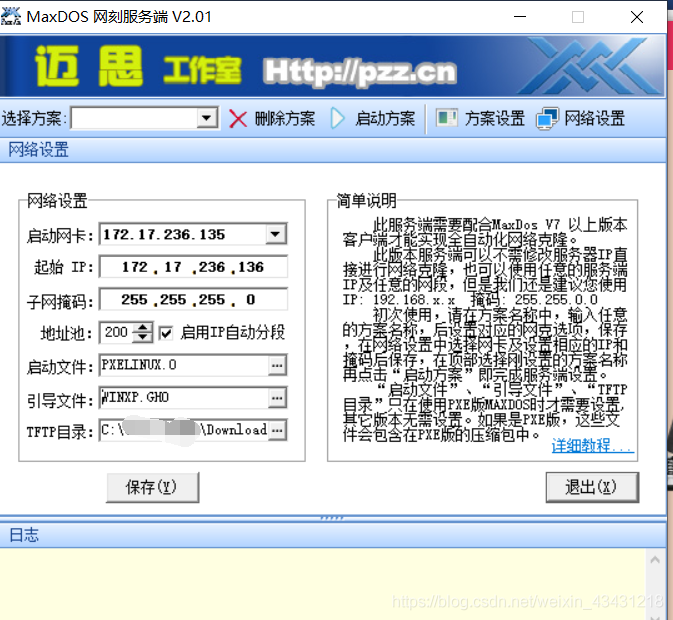The height and width of the screenshot is (620, 673).
Task: Close the MaxDOS window
Action: (637, 17)
